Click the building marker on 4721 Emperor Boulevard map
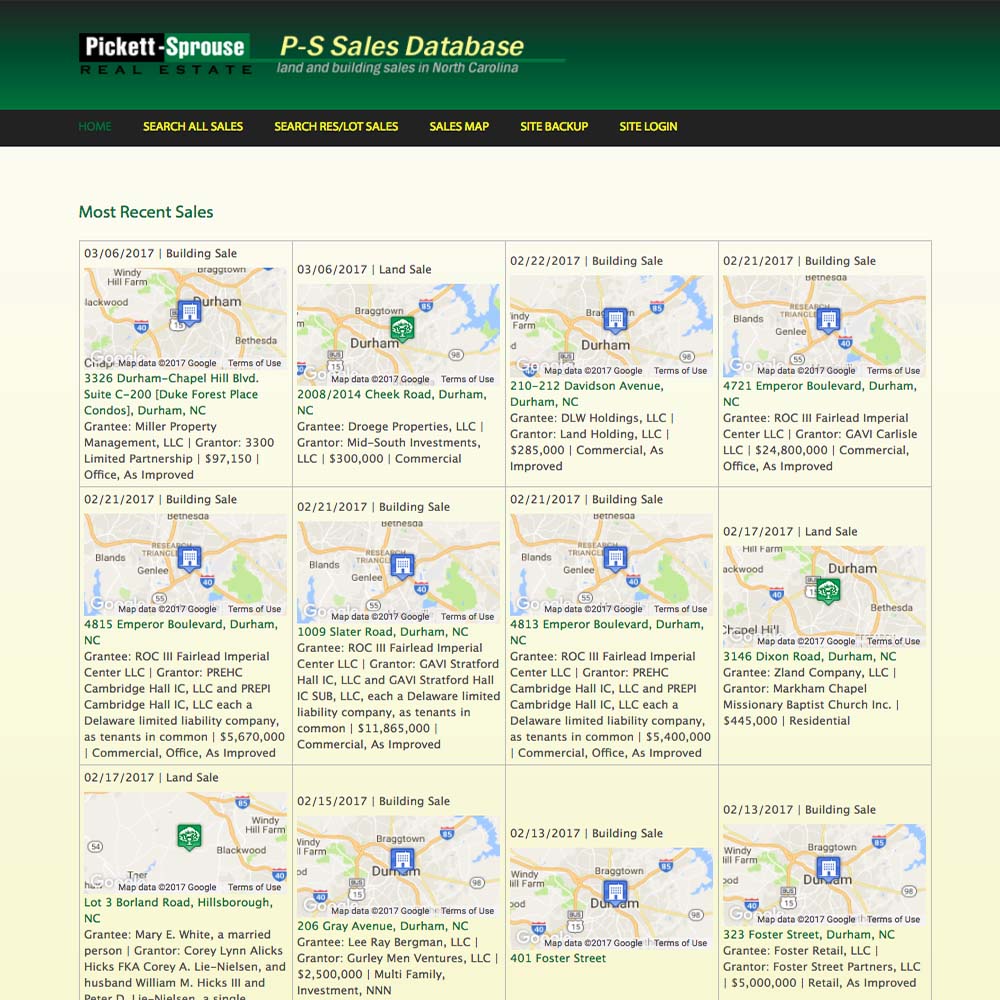Image resolution: width=1000 pixels, height=1000 pixels. click(826, 320)
